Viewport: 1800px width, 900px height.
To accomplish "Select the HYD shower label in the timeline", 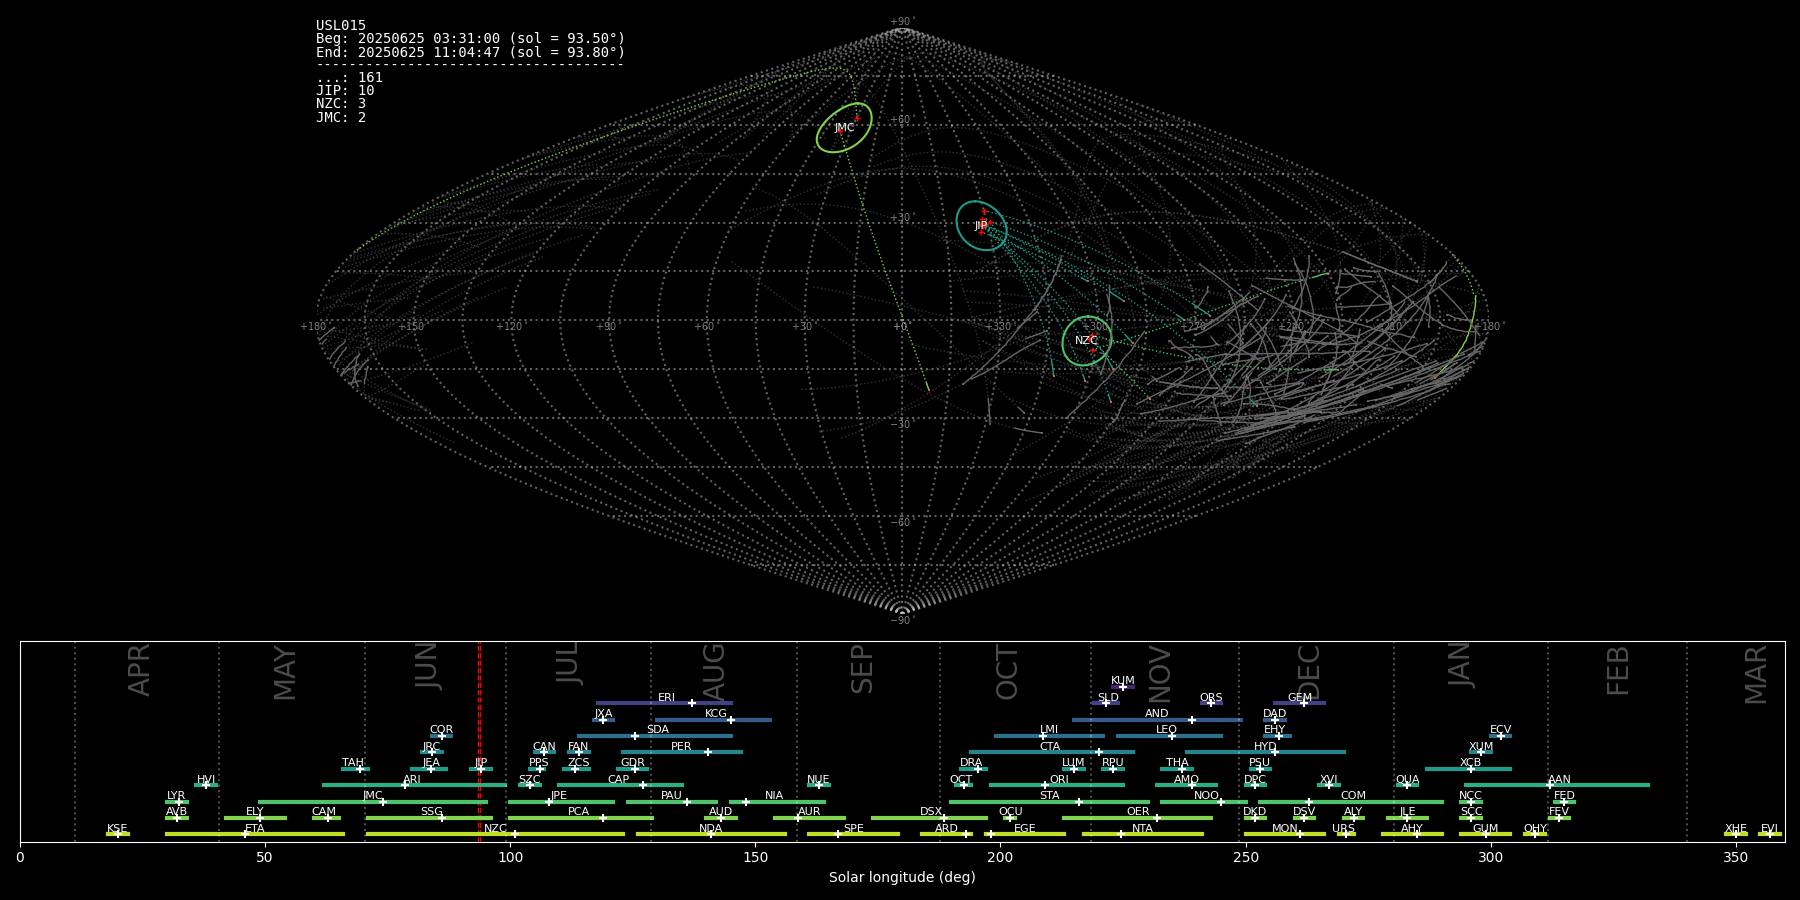I will click(x=1265, y=746).
